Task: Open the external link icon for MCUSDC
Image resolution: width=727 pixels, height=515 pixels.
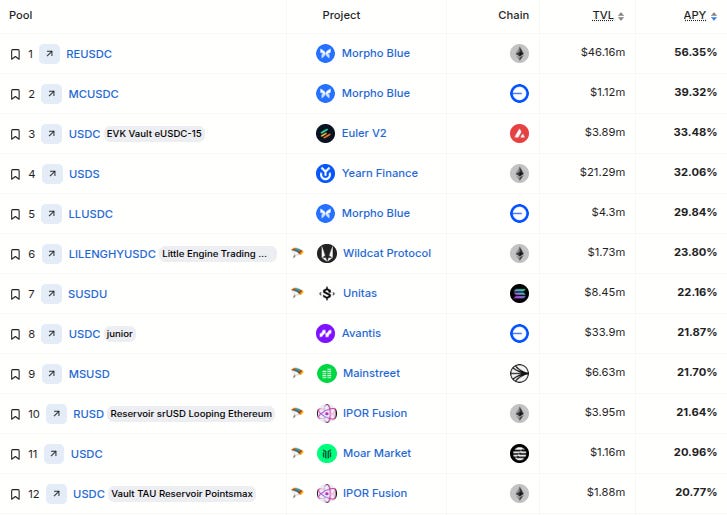Action: (51, 94)
